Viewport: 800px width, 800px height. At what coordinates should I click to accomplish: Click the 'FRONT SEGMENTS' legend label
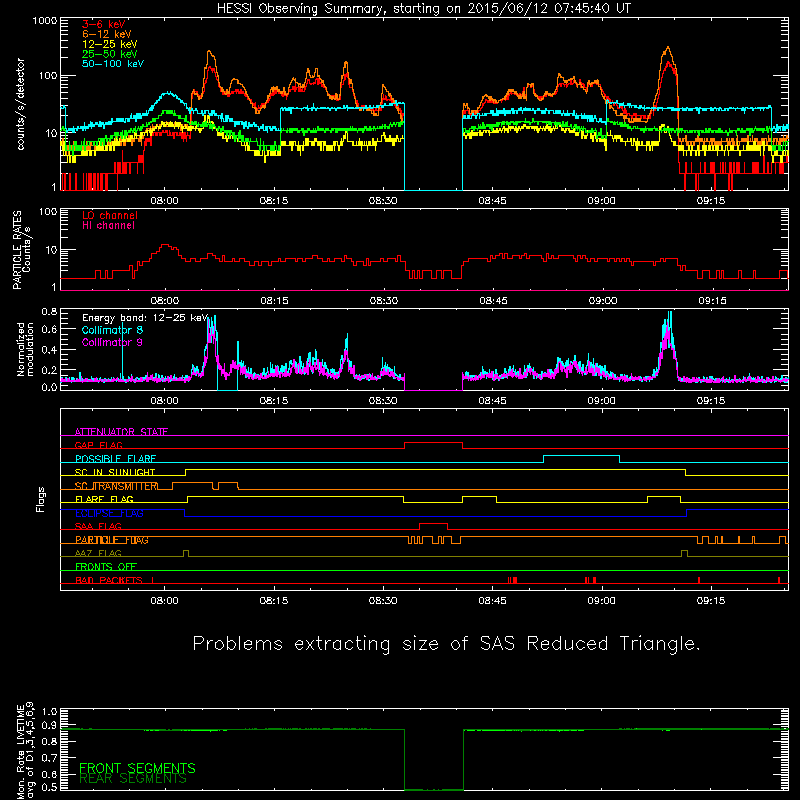137,768
